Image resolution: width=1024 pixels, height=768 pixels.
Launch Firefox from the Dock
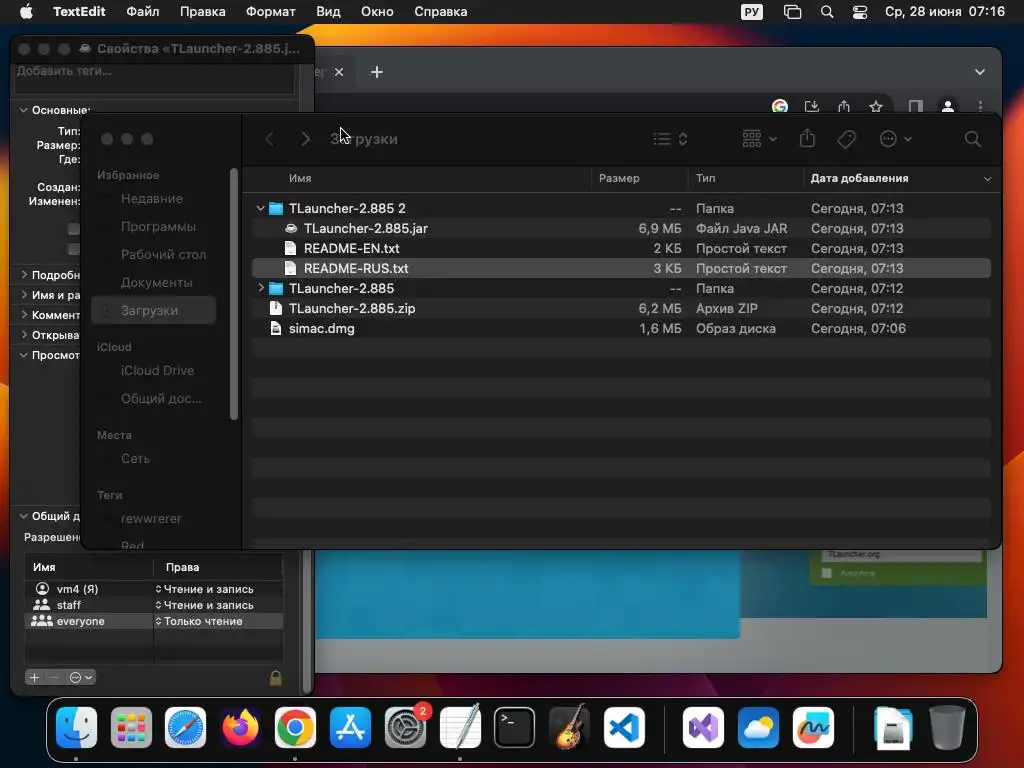click(x=240, y=727)
